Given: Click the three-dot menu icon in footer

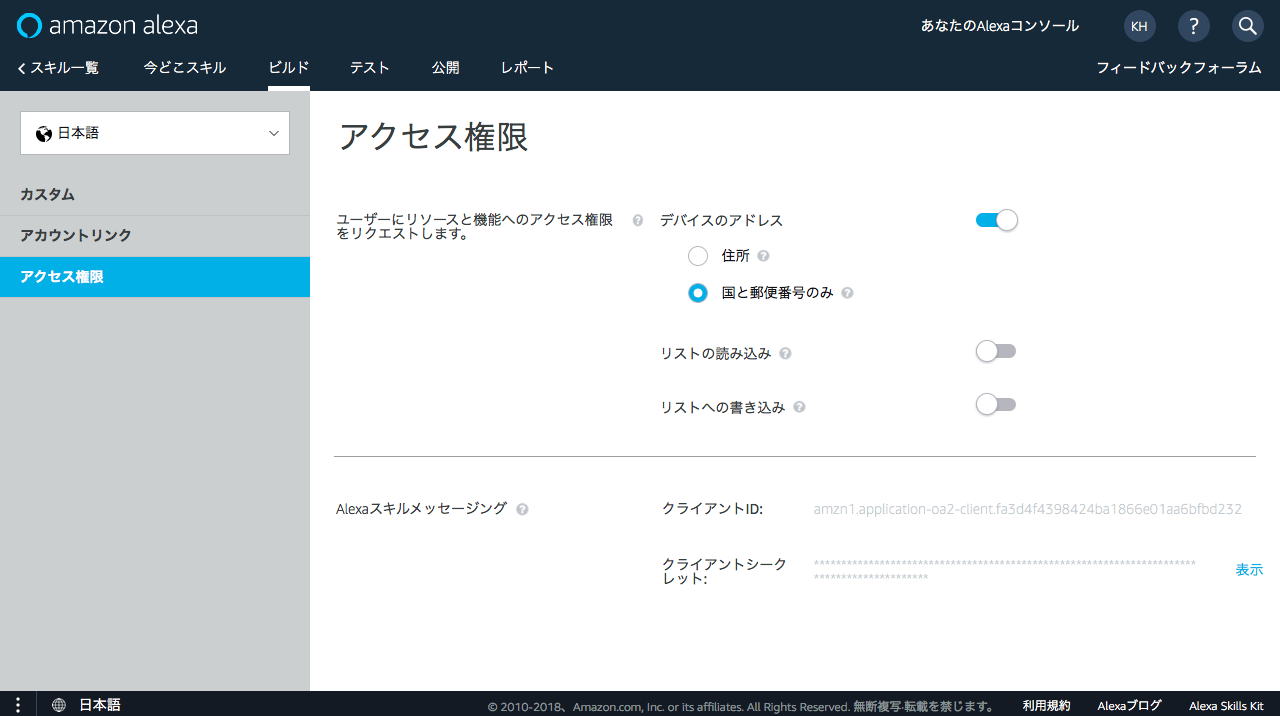Looking at the screenshot, I should click(x=18, y=705).
